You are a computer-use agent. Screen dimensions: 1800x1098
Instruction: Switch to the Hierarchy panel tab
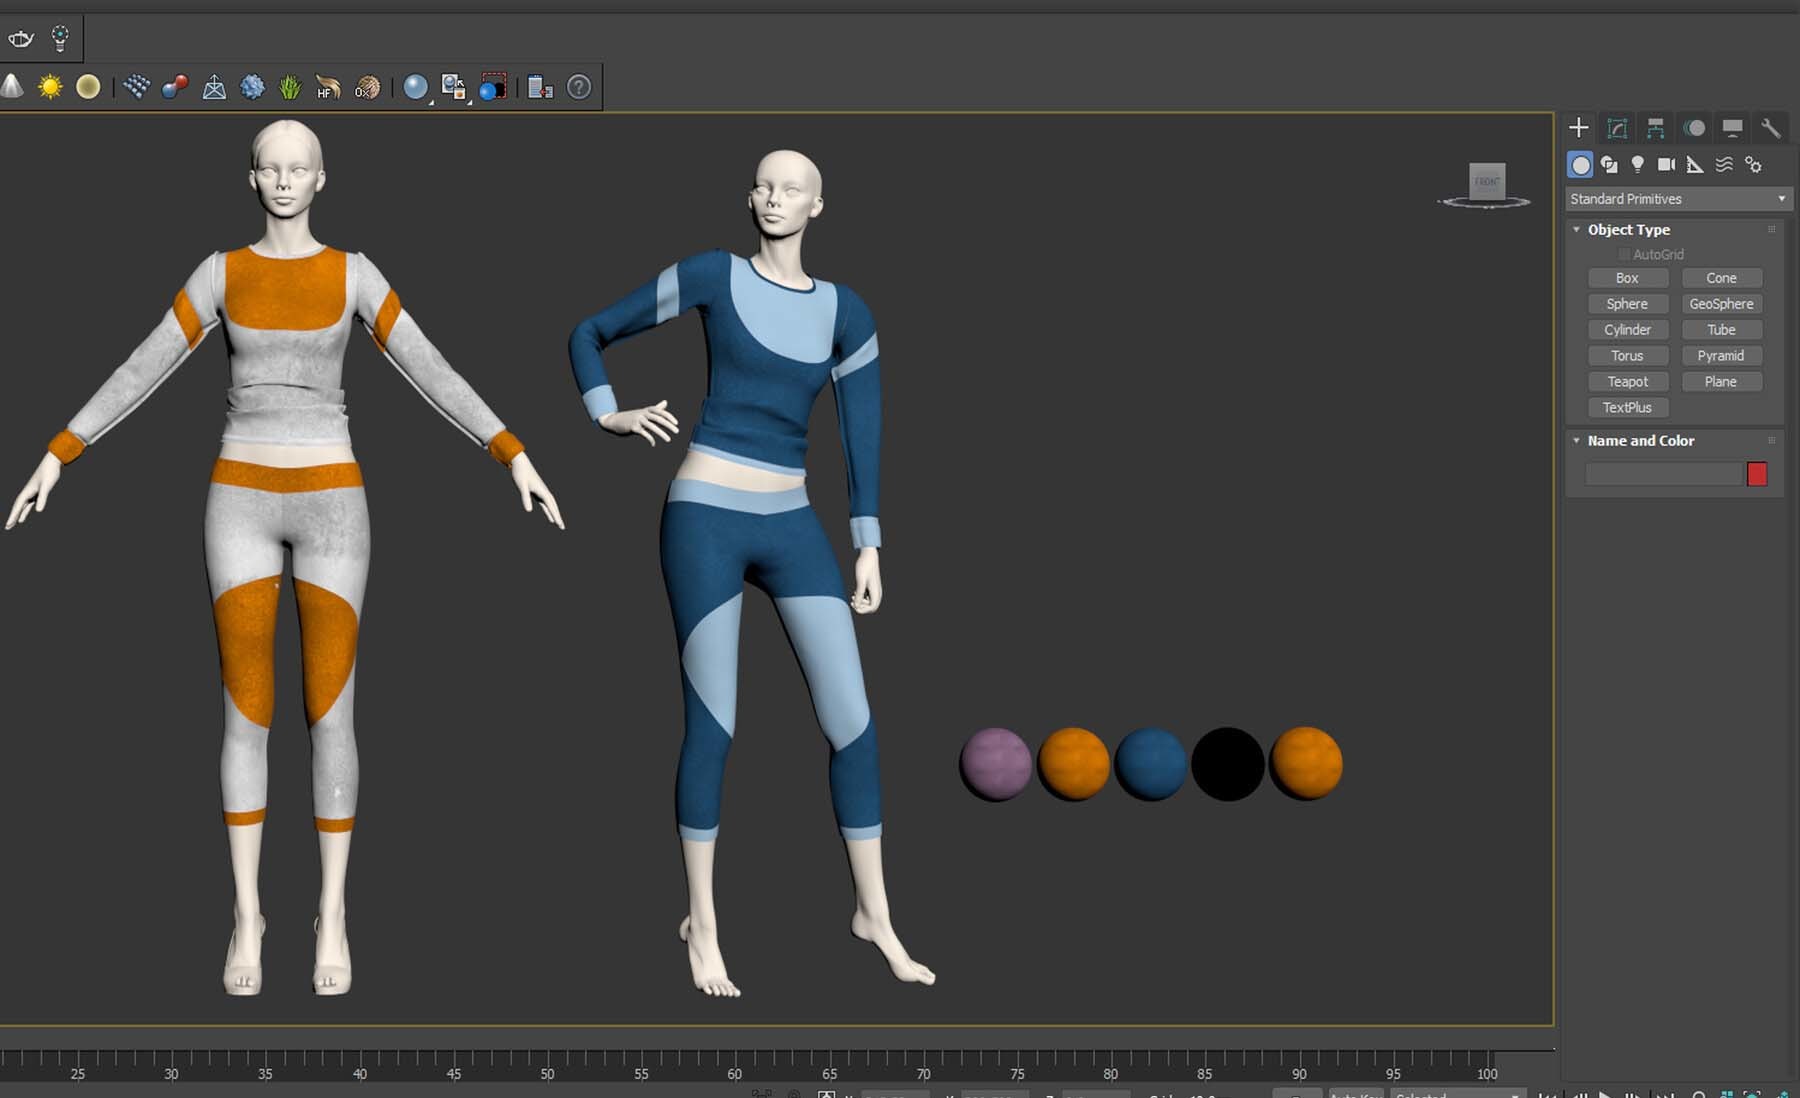(x=1655, y=128)
